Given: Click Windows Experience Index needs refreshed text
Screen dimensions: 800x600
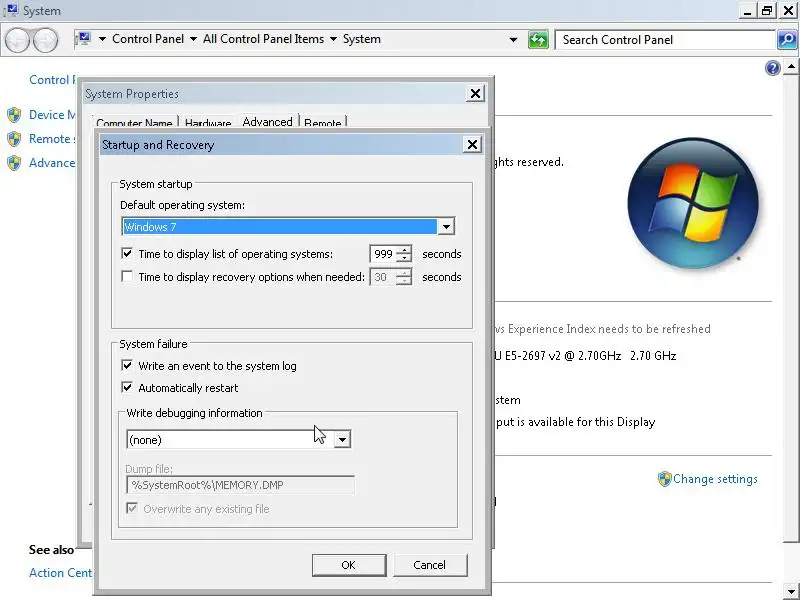Looking at the screenshot, I should click(x=603, y=329).
